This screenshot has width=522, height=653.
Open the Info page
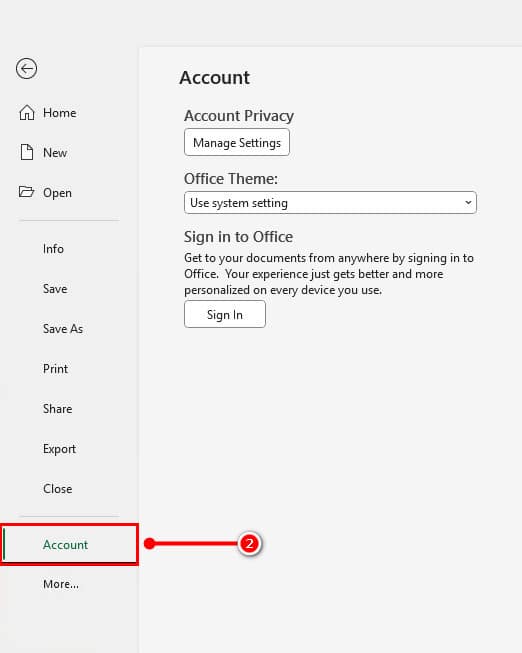(x=53, y=249)
